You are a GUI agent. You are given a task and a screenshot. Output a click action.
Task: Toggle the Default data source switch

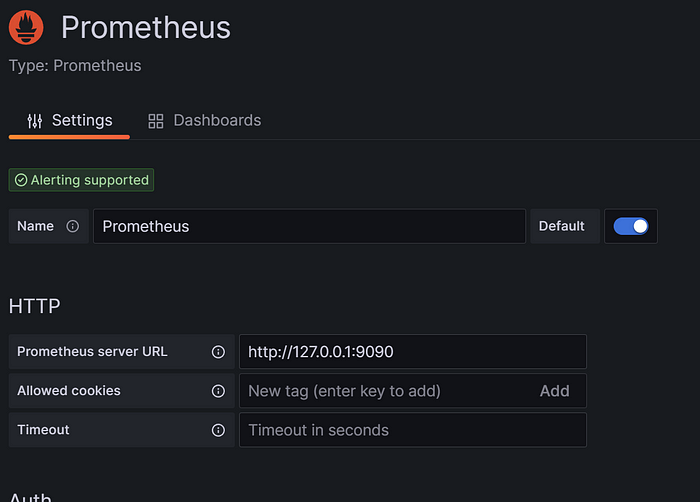click(630, 226)
